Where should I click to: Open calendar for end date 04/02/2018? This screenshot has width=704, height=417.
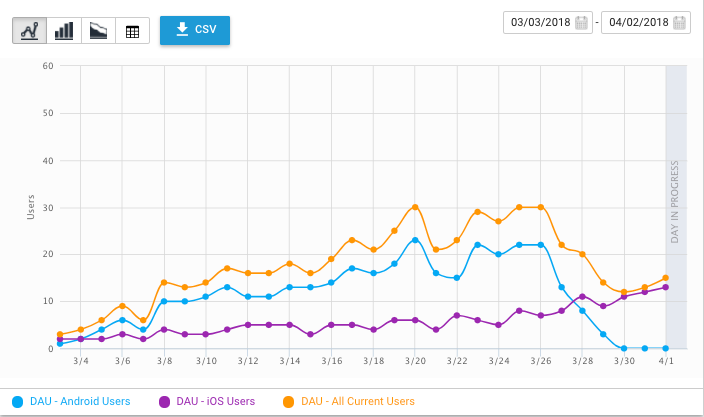681,23
